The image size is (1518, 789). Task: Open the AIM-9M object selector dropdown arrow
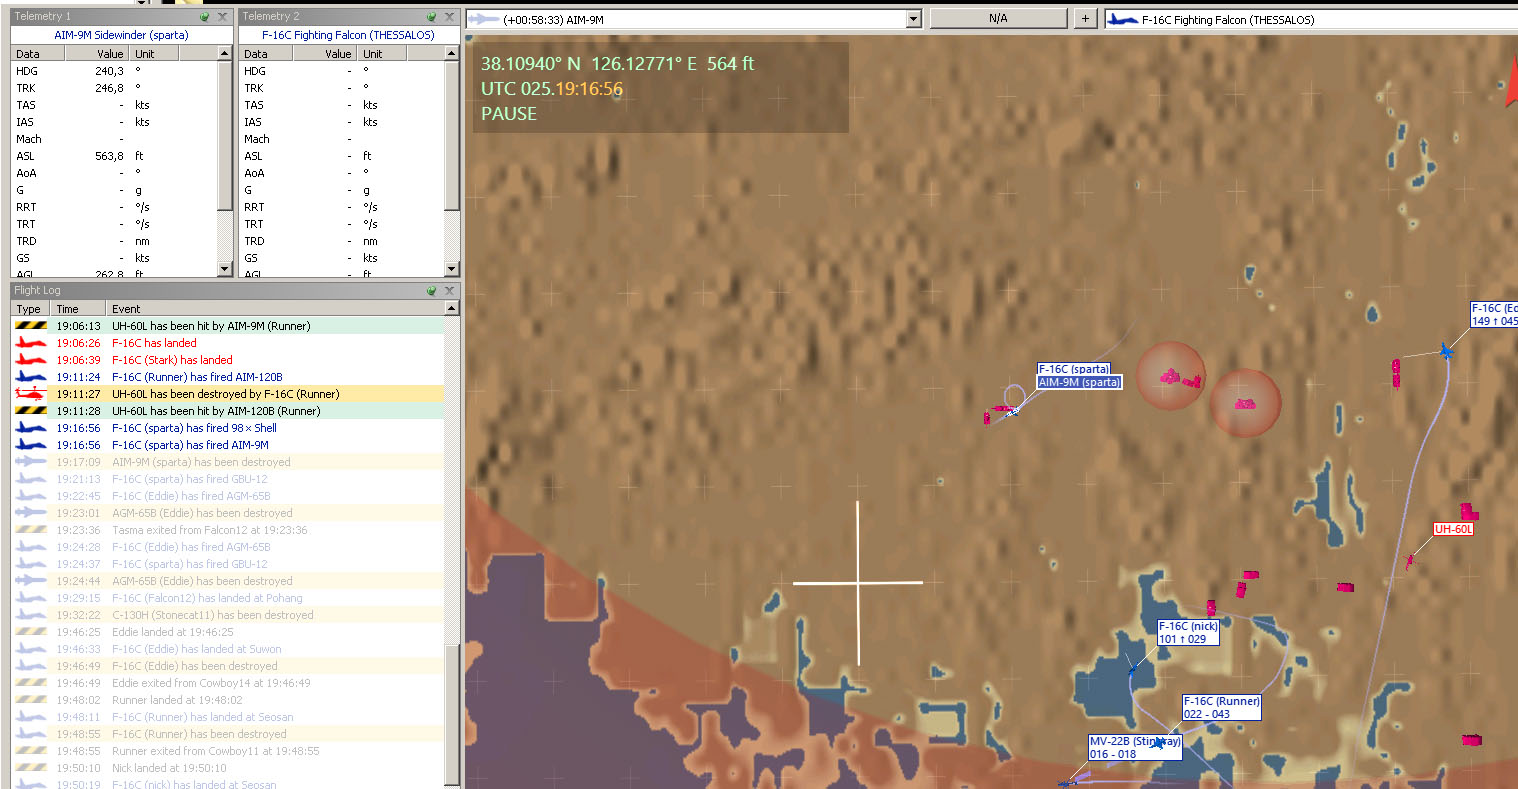[913, 19]
